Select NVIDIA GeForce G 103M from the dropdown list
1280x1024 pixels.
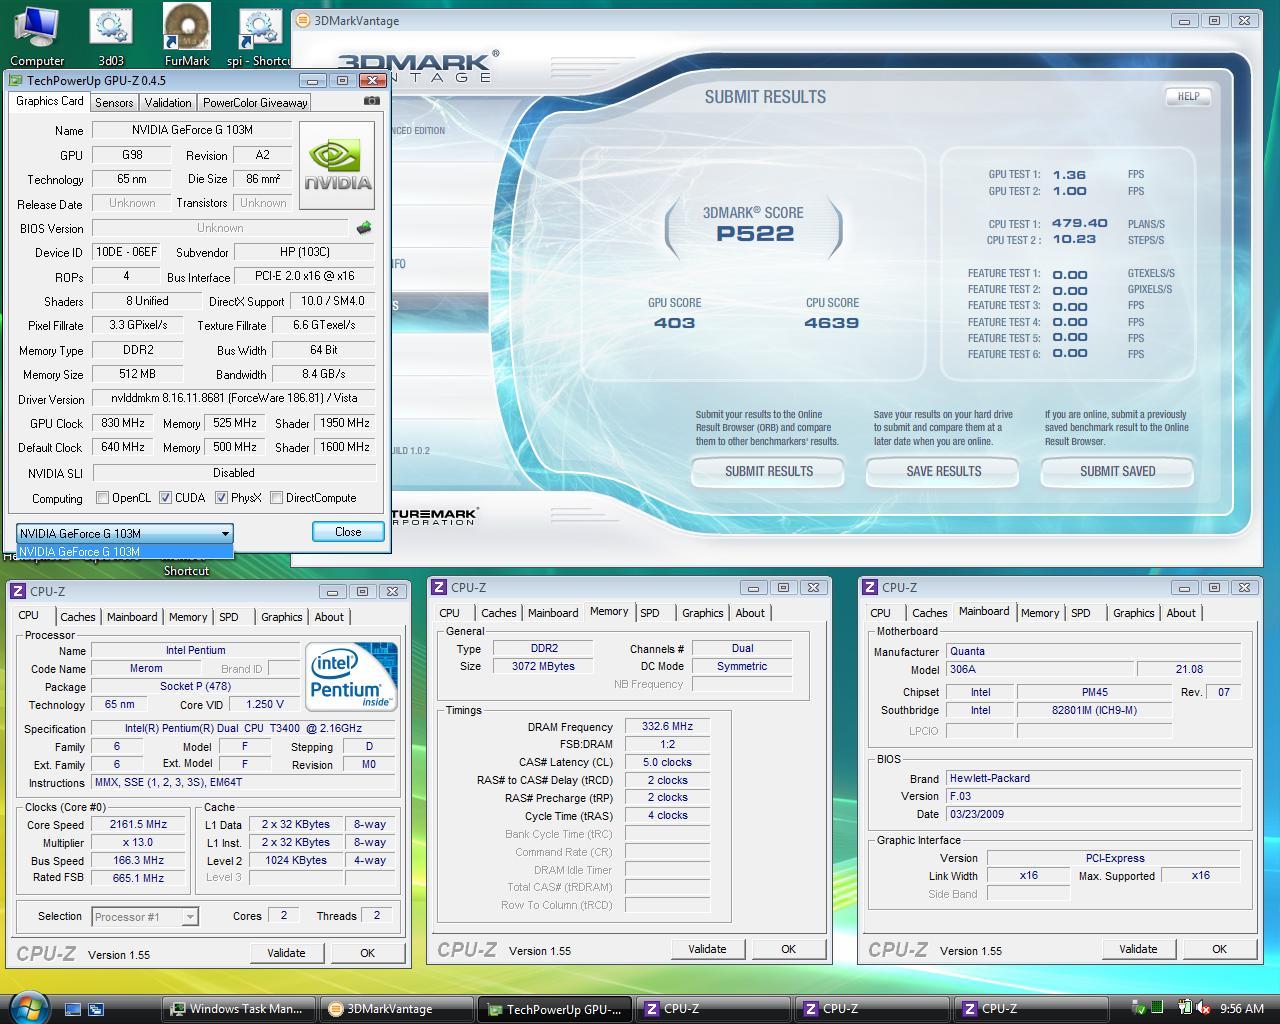tap(125, 551)
